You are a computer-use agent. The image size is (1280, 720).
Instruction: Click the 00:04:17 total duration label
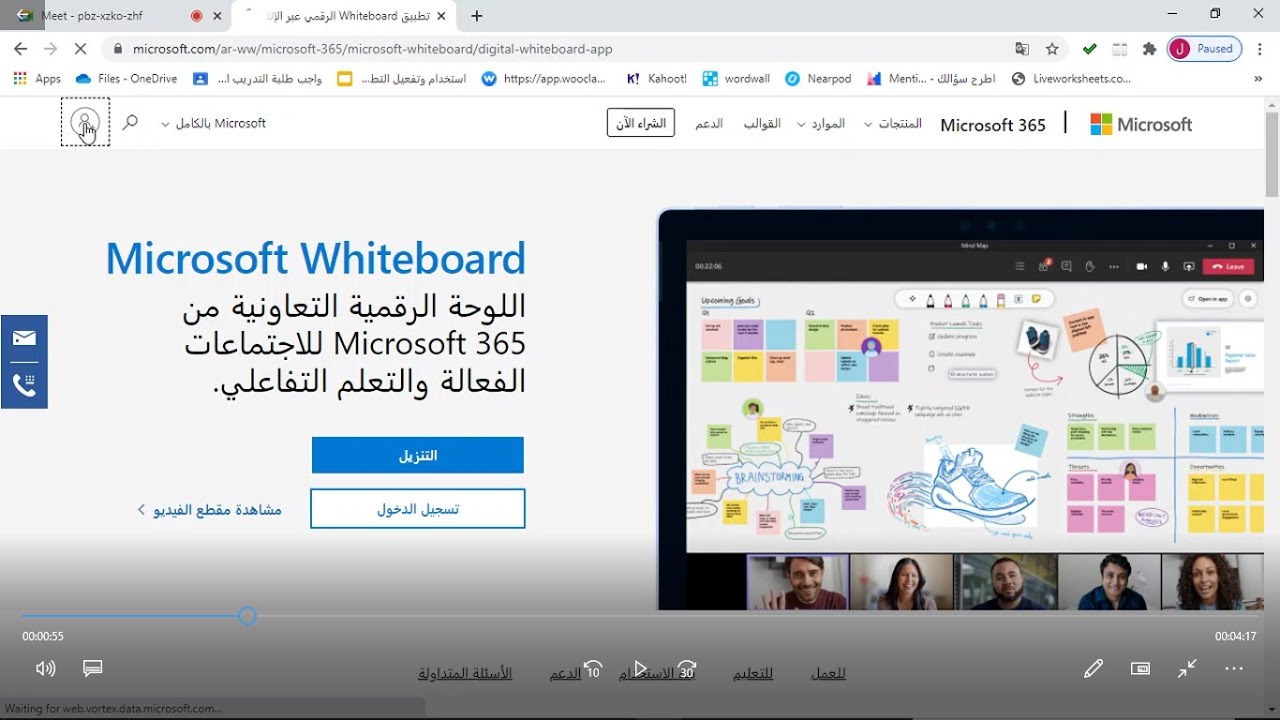click(1235, 636)
